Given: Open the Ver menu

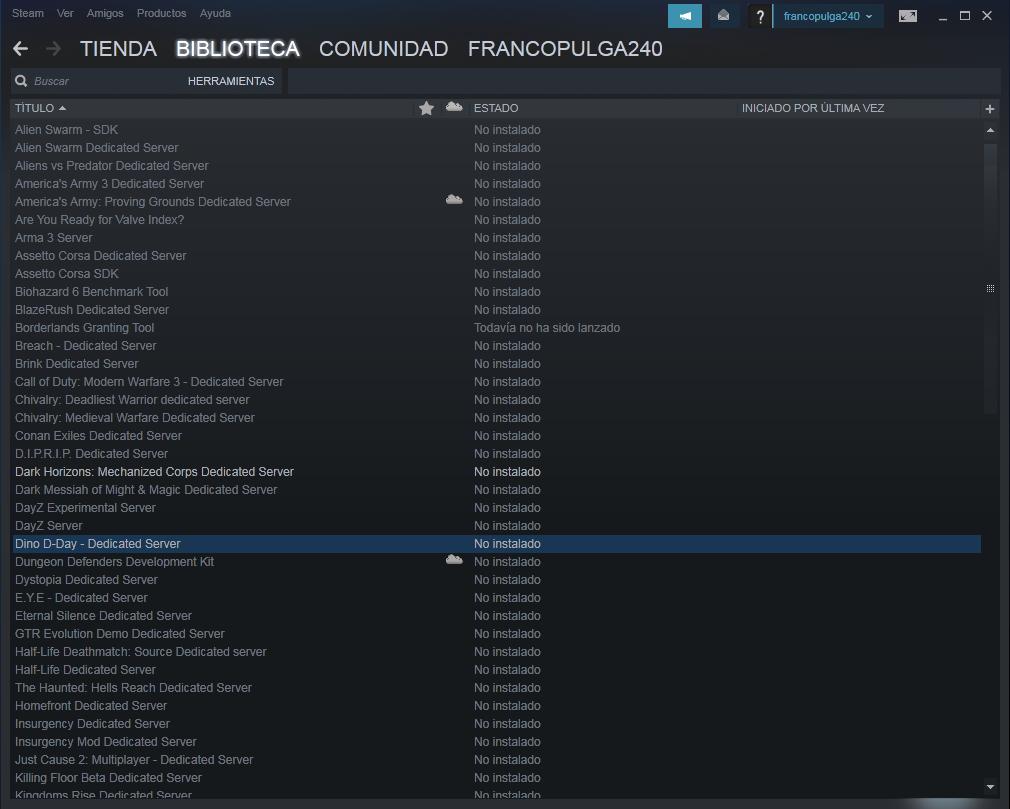Looking at the screenshot, I should pos(65,13).
